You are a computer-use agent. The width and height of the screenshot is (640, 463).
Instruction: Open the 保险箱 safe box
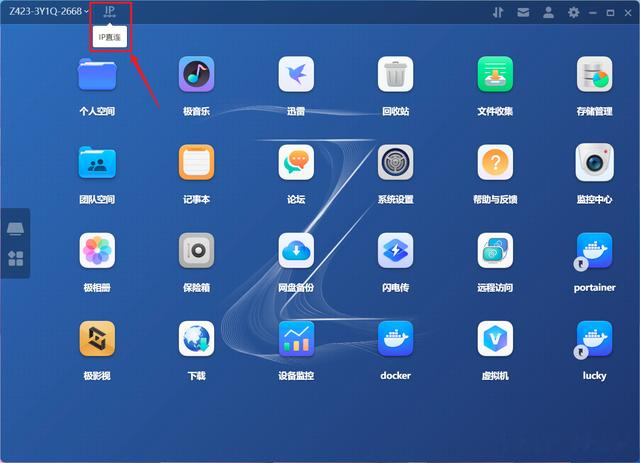pos(196,250)
